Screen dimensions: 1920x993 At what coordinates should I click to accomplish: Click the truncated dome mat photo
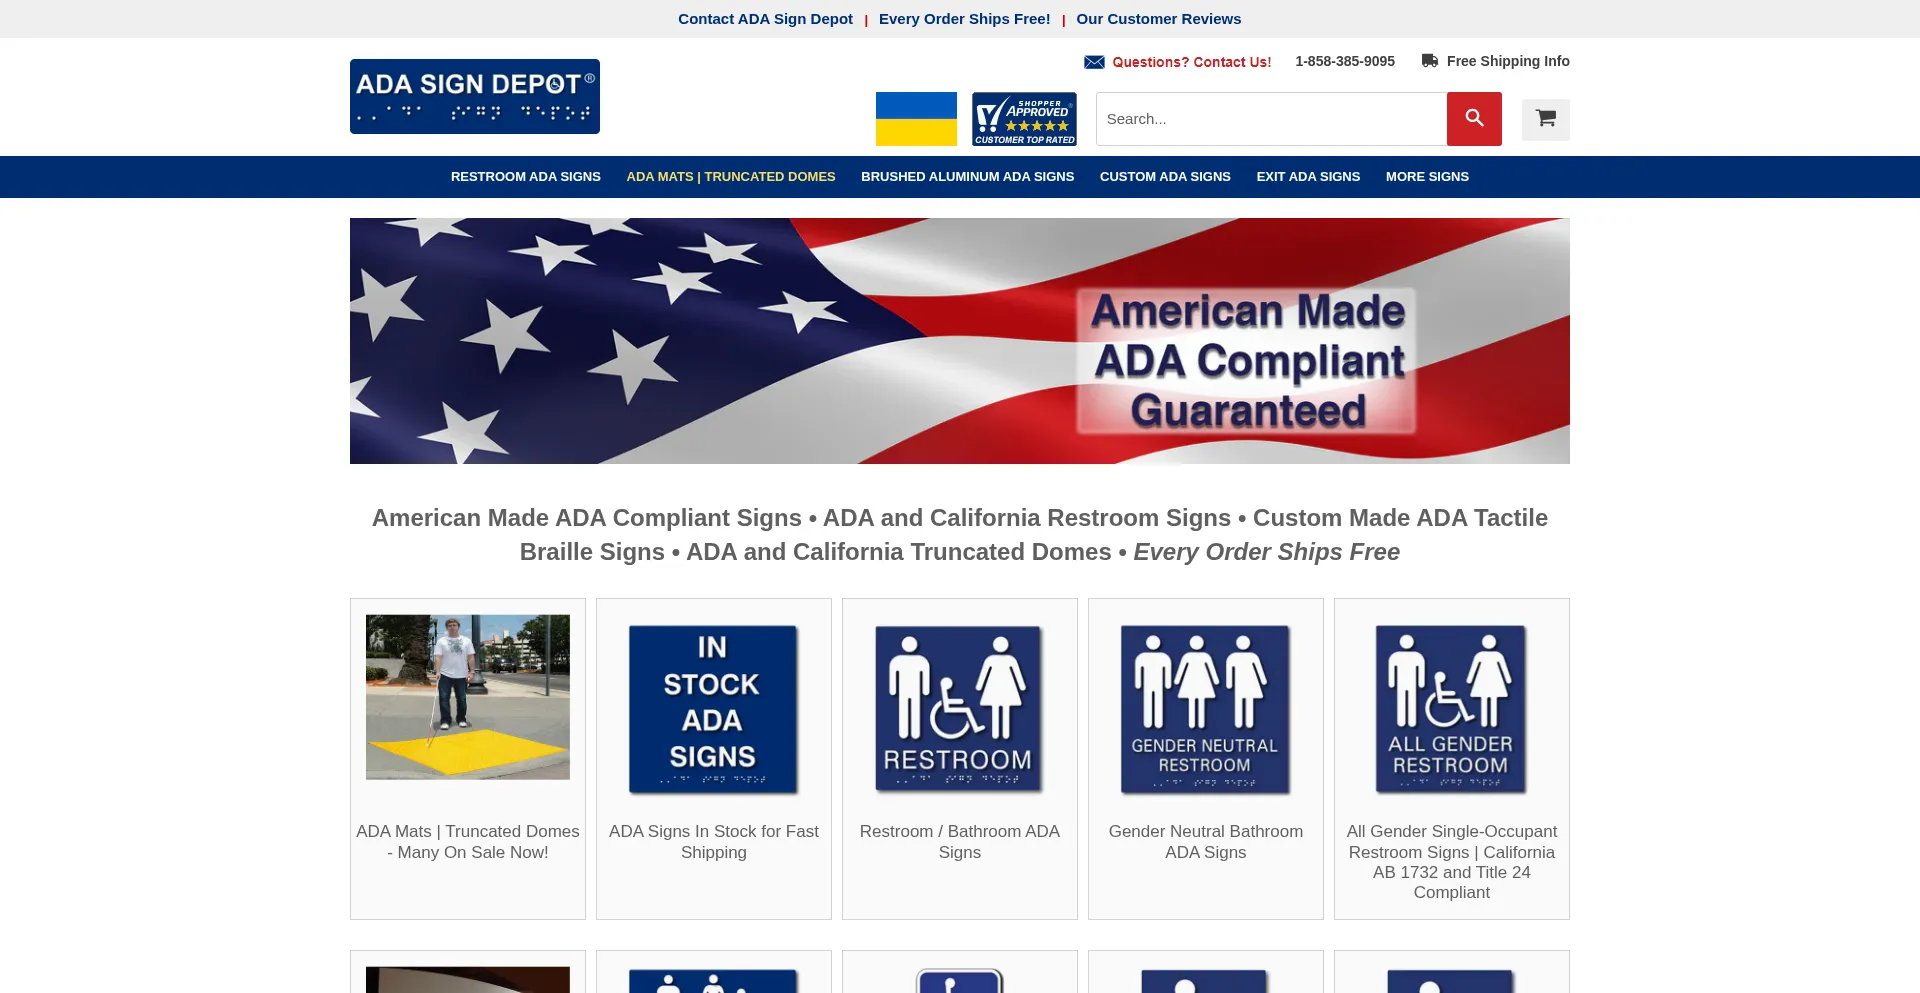click(468, 697)
